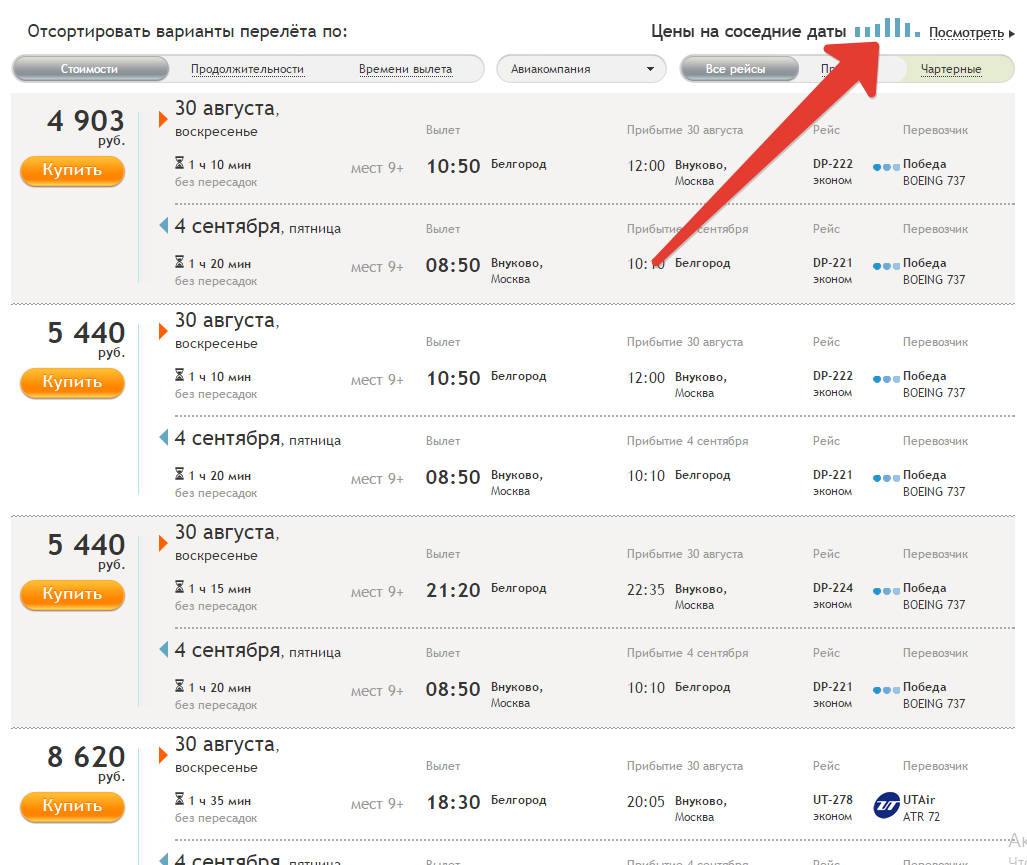Click the neighboring dates price bar chart icon
The image size is (1027, 865).
[x=887, y=29]
